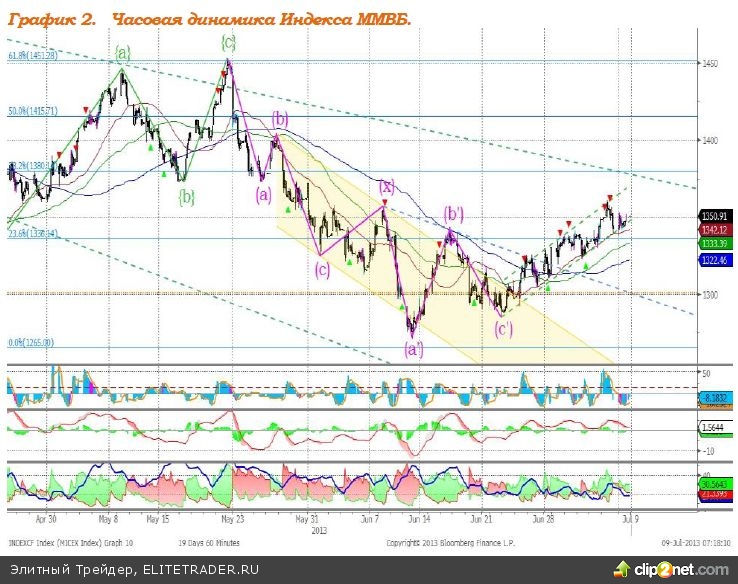Click the green {a} wave label
Screen dimensions: 738x584
coord(122,54)
